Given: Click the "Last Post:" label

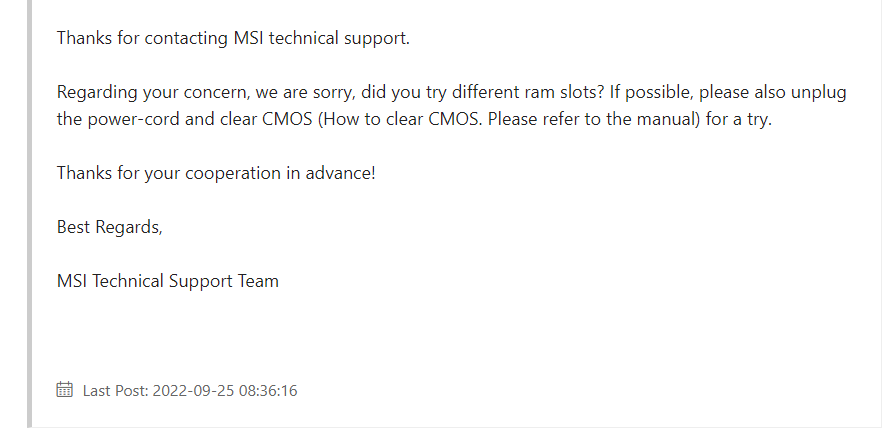Looking at the screenshot, I should [115, 391].
